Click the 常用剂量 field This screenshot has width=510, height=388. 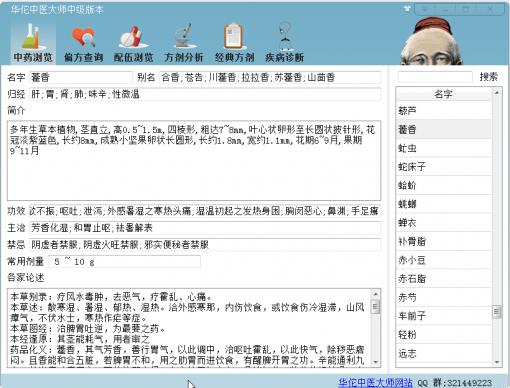click(124, 262)
